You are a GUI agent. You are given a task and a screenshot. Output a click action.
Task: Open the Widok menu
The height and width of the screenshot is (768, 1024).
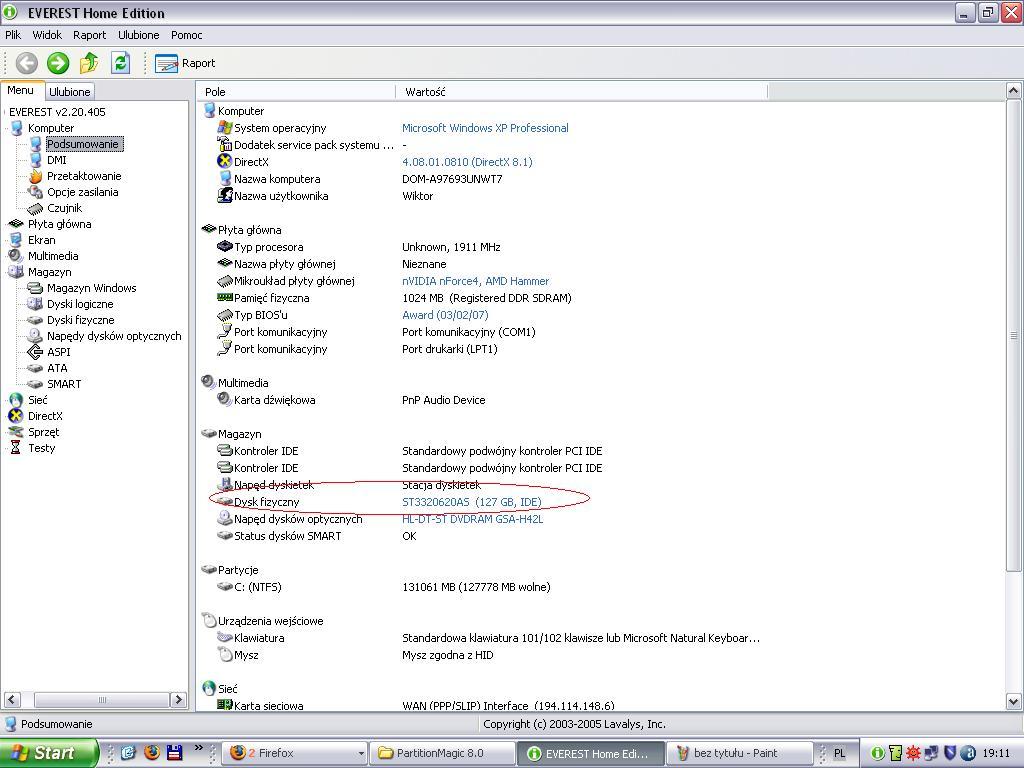(47, 35)
